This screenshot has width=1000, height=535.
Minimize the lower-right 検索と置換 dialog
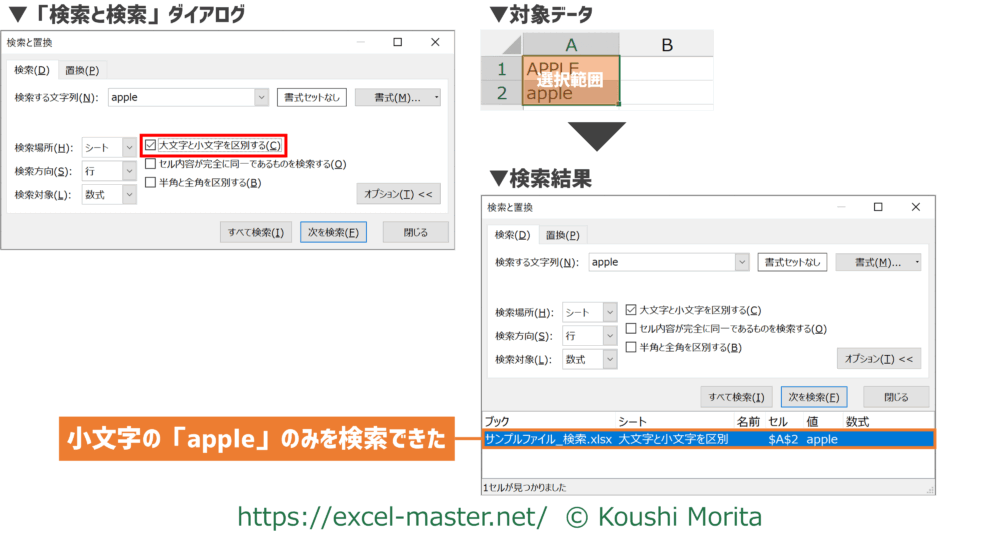(x=840, y=207)
